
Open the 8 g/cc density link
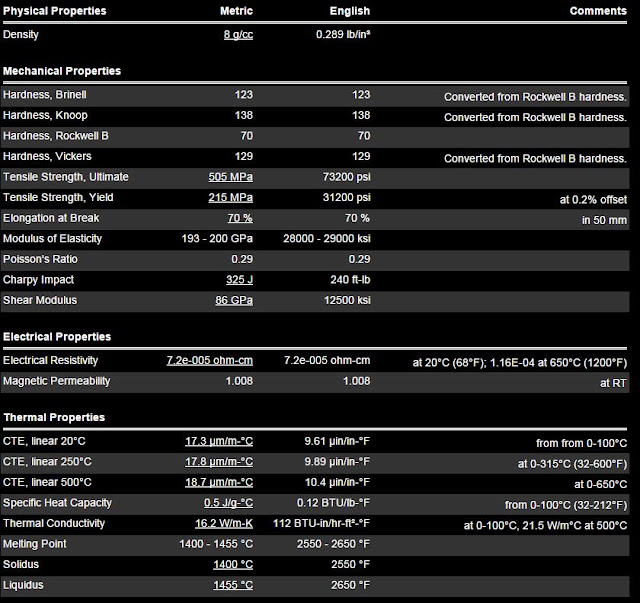click(238, 35)
